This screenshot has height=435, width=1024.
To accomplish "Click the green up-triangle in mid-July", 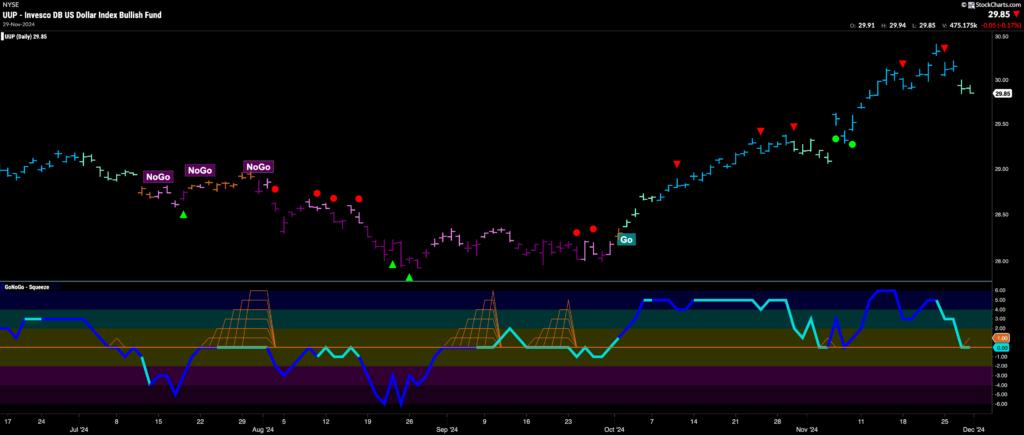I will (x=184, y=214).
